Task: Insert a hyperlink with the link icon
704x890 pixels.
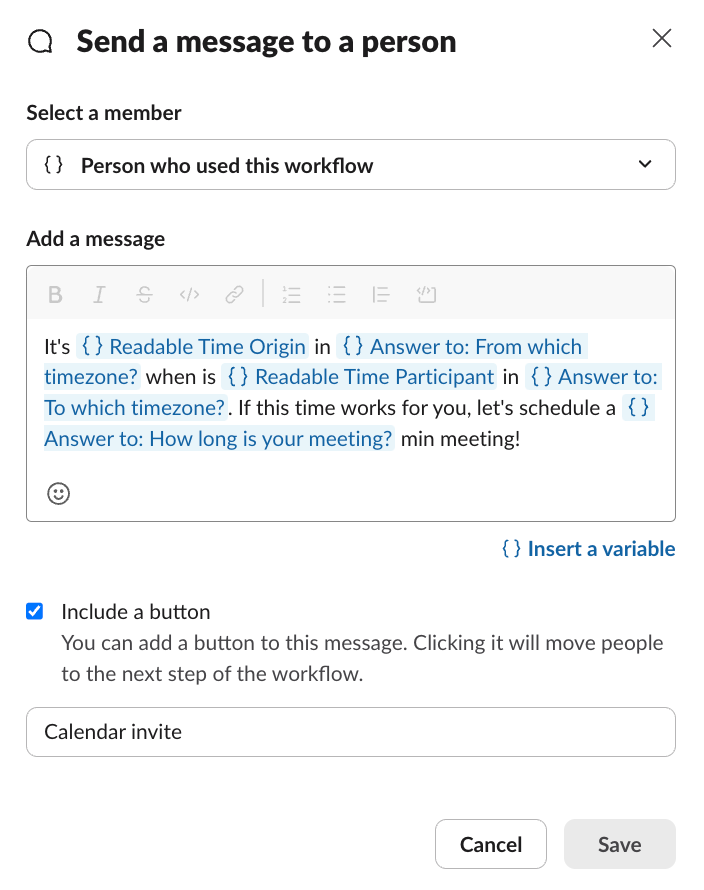Action: point(234,294)
